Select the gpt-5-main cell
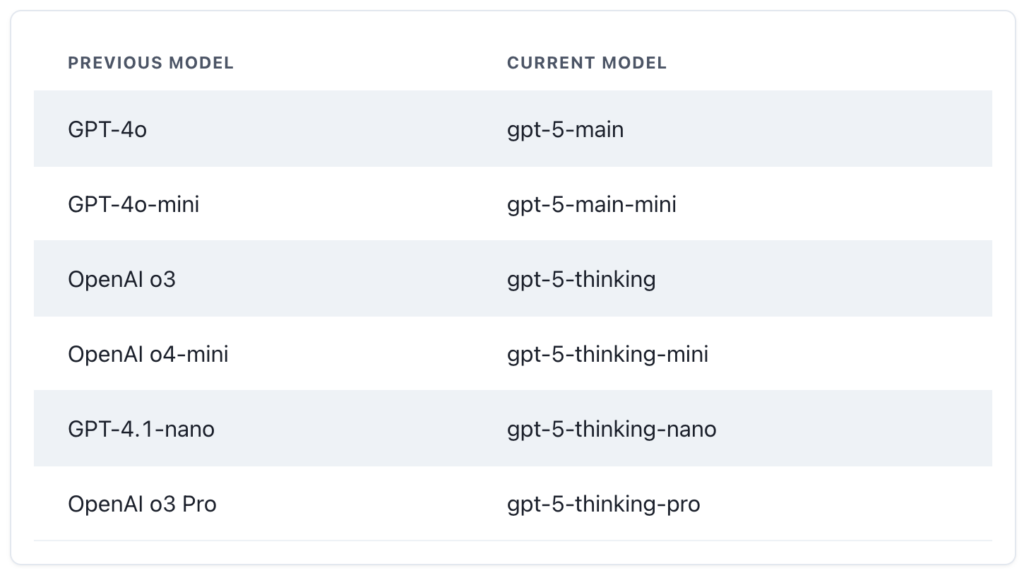Viewport: 1024px width, 578px height. 565,129
